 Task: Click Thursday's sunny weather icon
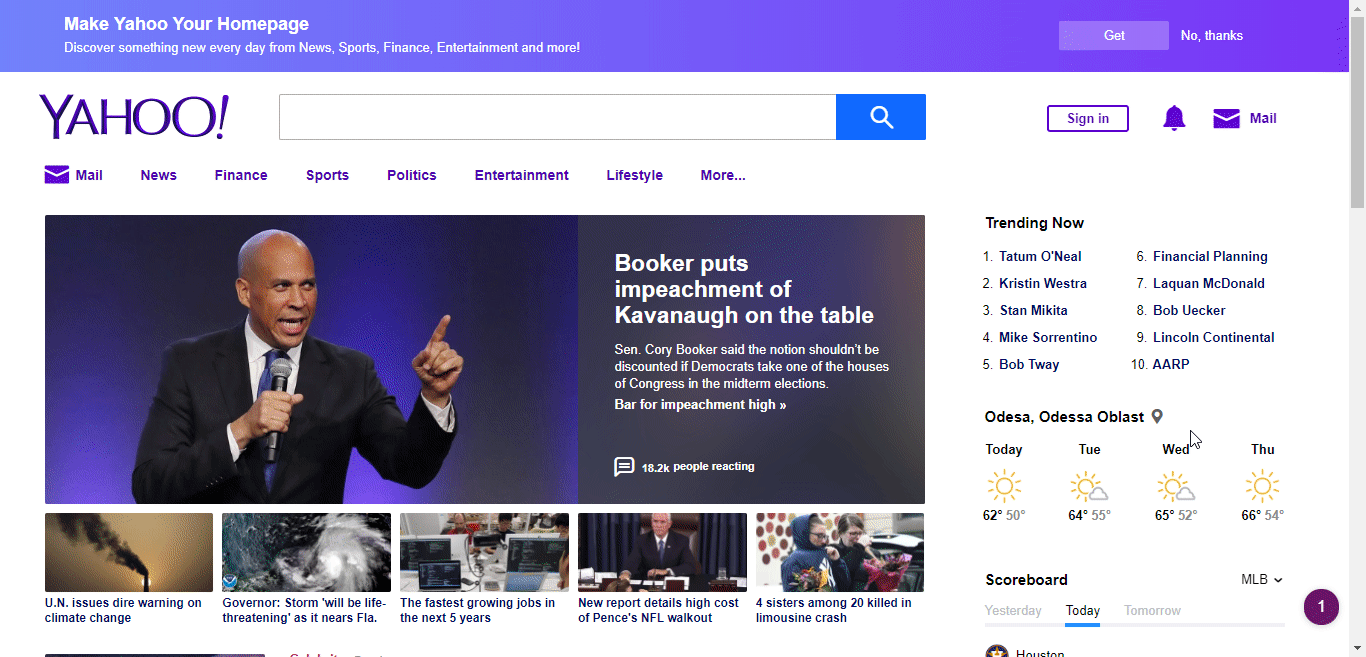(x=1262, y=487)
